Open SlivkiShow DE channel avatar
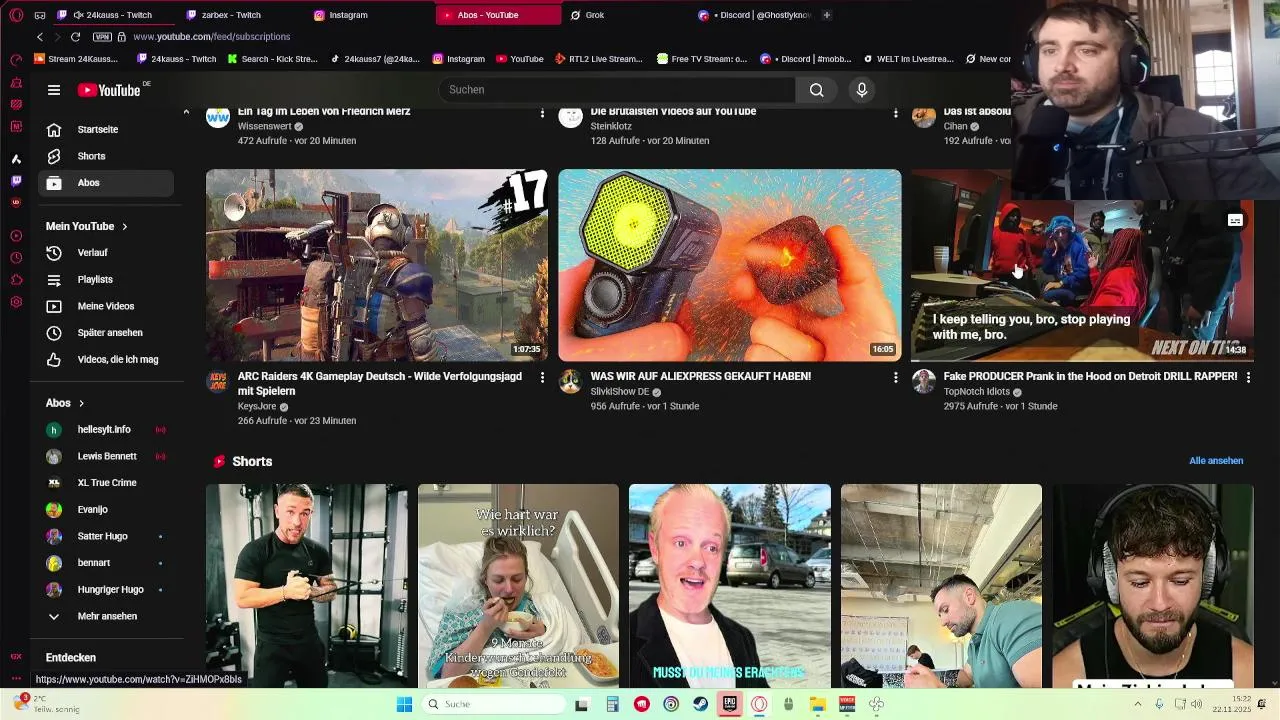 [570, 381]
